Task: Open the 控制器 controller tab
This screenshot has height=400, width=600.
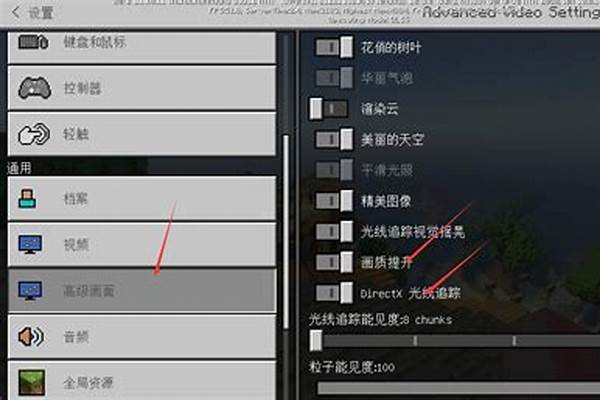Action: [142, 88]
